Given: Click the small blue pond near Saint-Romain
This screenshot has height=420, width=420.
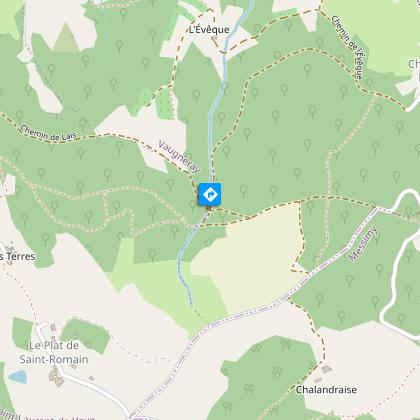Looking at the screenshot, I should [18, 377].
